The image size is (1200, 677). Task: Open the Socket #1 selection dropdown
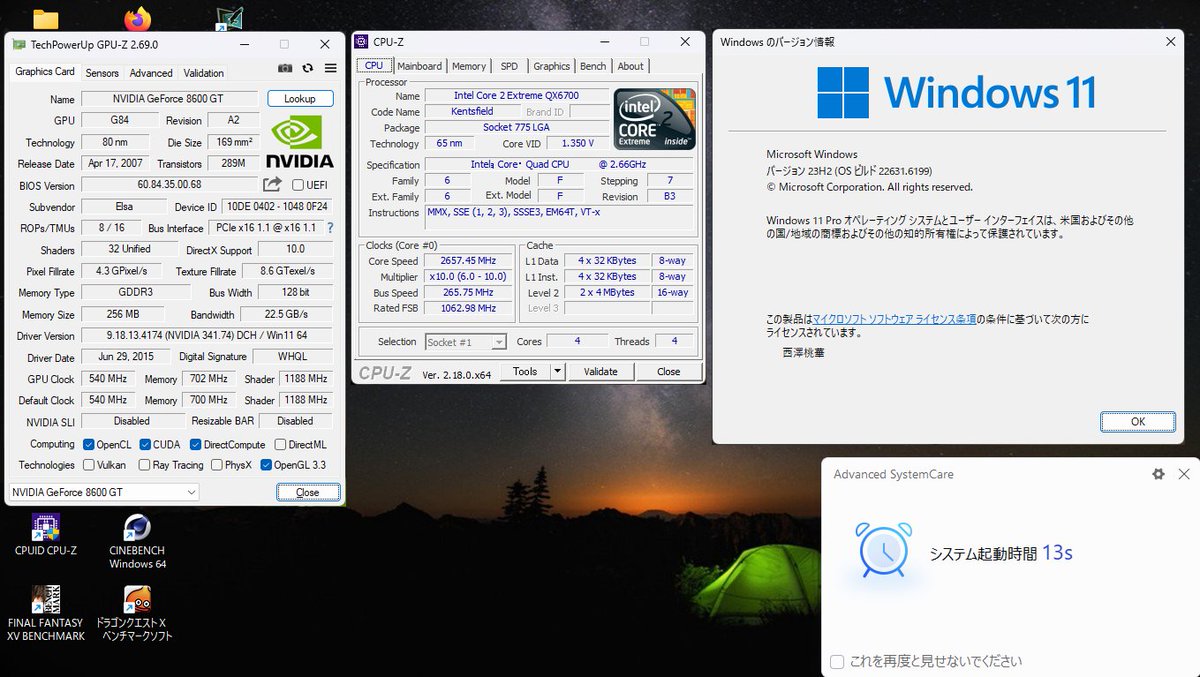465,342
